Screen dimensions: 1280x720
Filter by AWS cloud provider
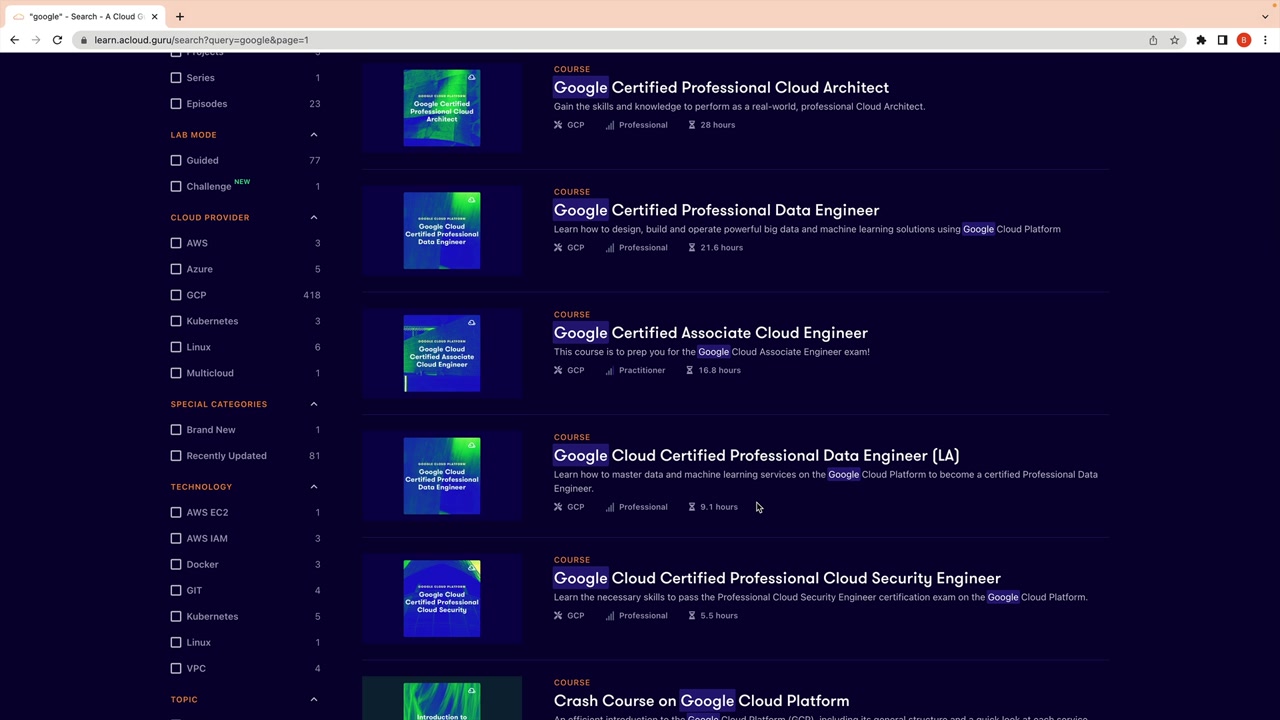click(x=176, y=243)
